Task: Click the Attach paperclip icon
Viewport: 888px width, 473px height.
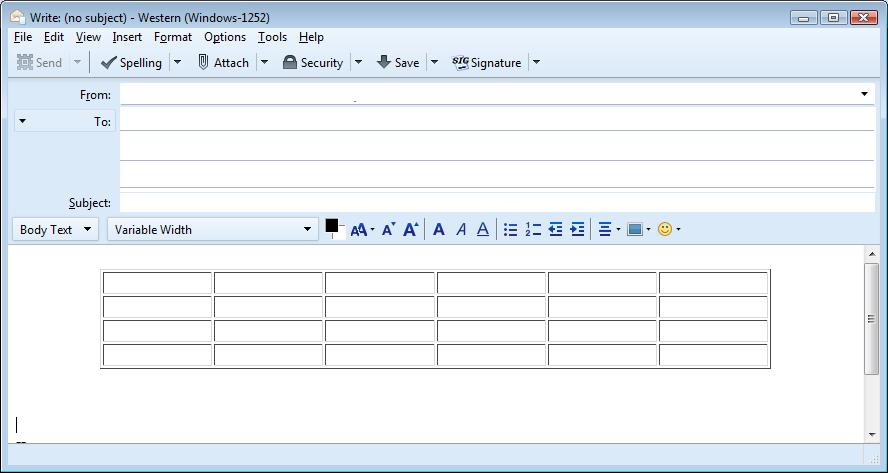Action: click(203, 62)
